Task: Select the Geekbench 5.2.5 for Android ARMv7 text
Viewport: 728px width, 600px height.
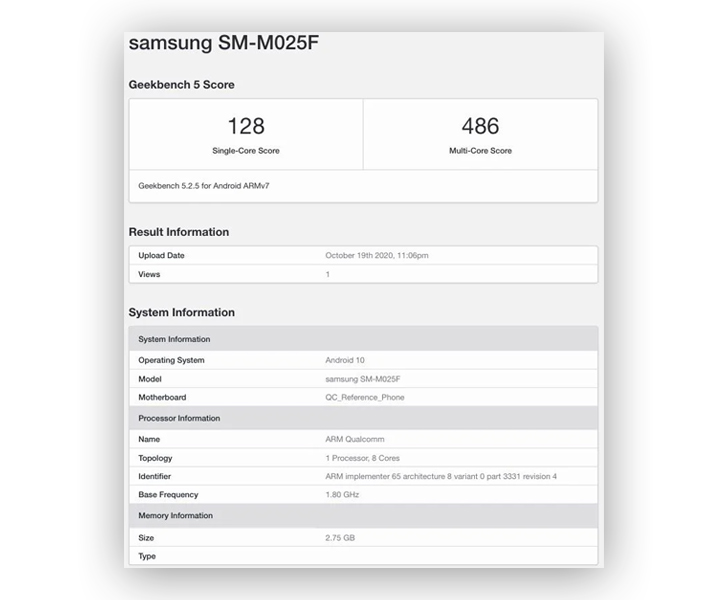Action: pos(204,186)
